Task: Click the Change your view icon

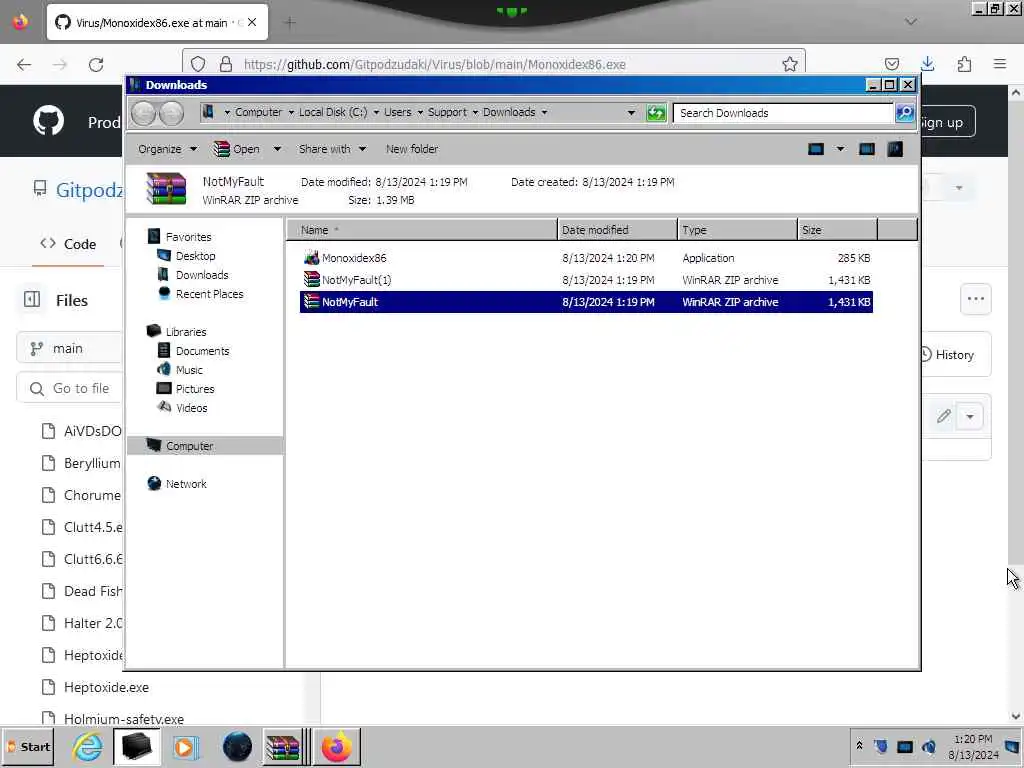Action: (x=816, y=149)
